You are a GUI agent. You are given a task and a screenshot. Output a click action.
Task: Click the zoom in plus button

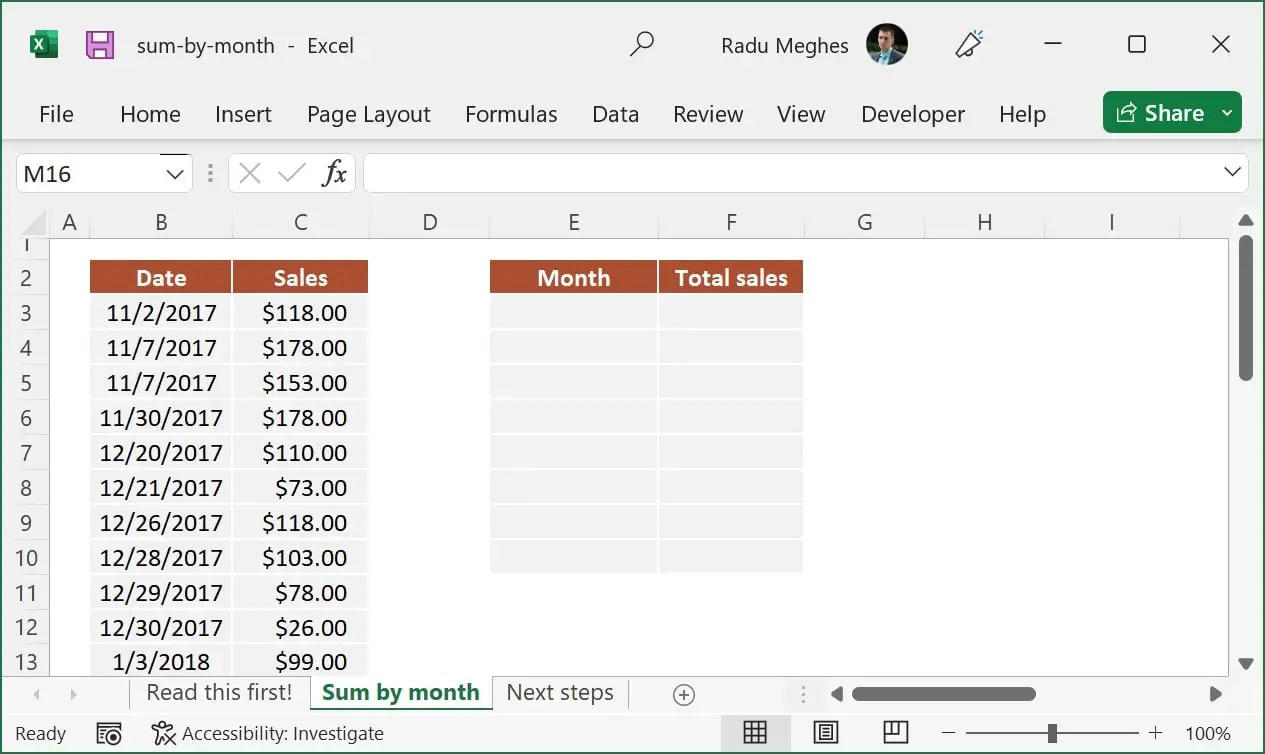tap(1155, 733)
